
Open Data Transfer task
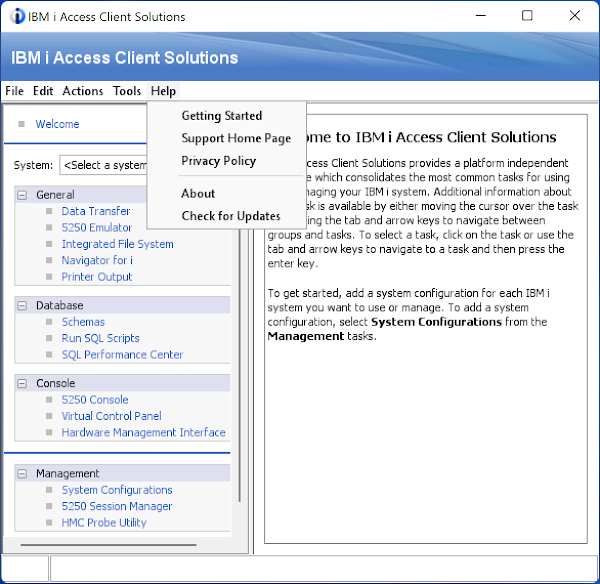pyautogui.click(x=96, y=211)
